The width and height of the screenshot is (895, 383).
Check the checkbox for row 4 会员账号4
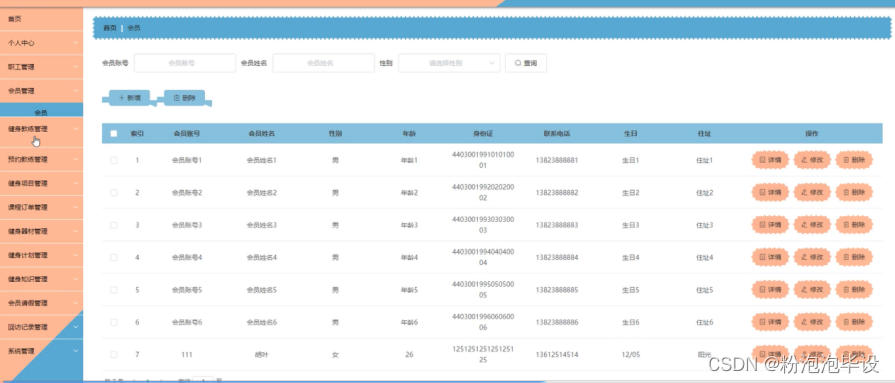click(114, 257)
